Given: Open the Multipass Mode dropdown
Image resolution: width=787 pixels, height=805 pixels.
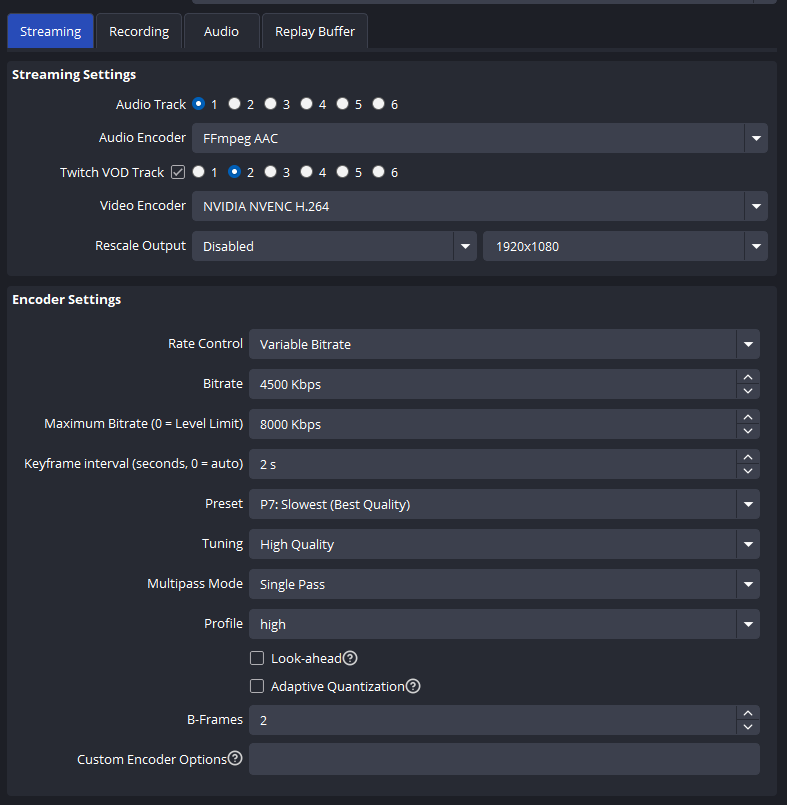Looking at the screenshot, I should pyautogui.click(x=504, y=584).
